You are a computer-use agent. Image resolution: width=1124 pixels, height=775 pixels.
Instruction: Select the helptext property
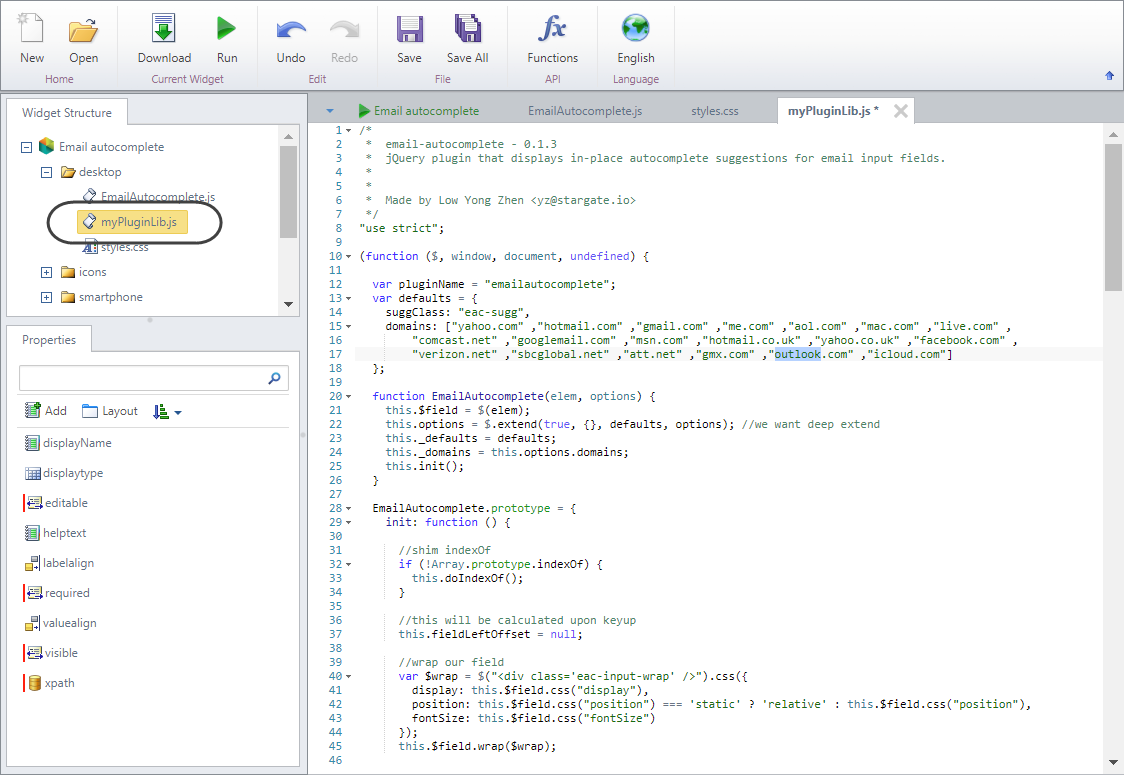coord(55,533)
